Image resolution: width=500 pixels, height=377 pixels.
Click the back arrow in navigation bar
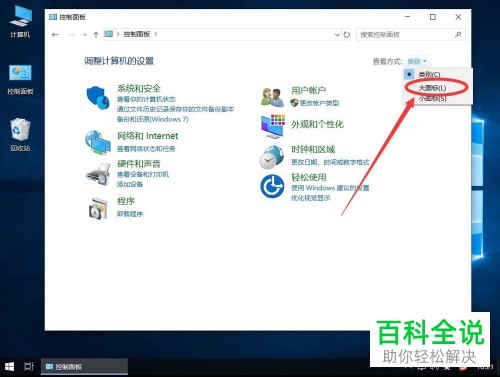coord(55,35)
